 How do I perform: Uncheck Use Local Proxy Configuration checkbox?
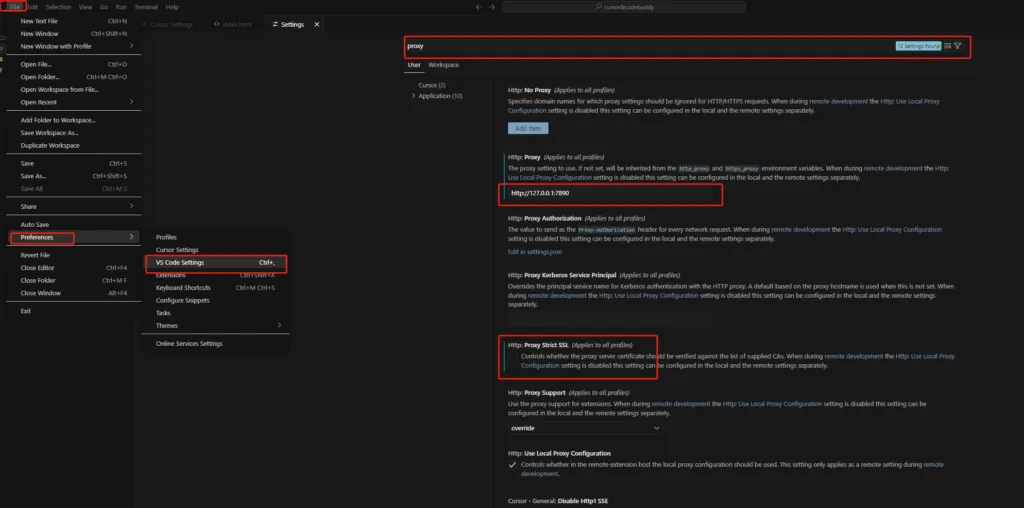513,465
